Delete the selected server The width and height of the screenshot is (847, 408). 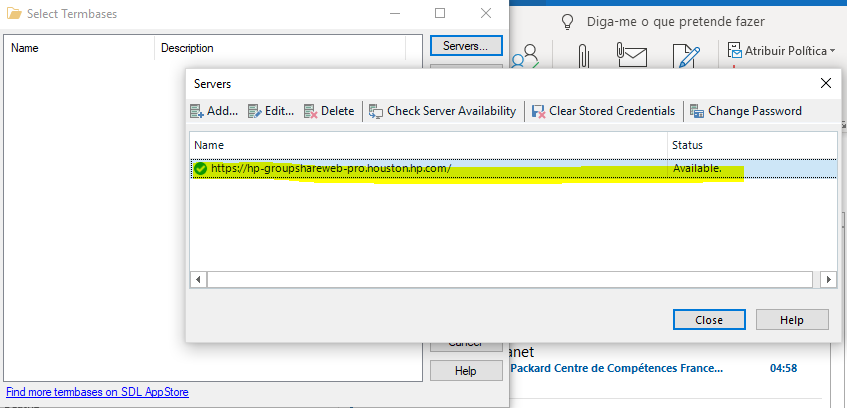coord(329,111)
